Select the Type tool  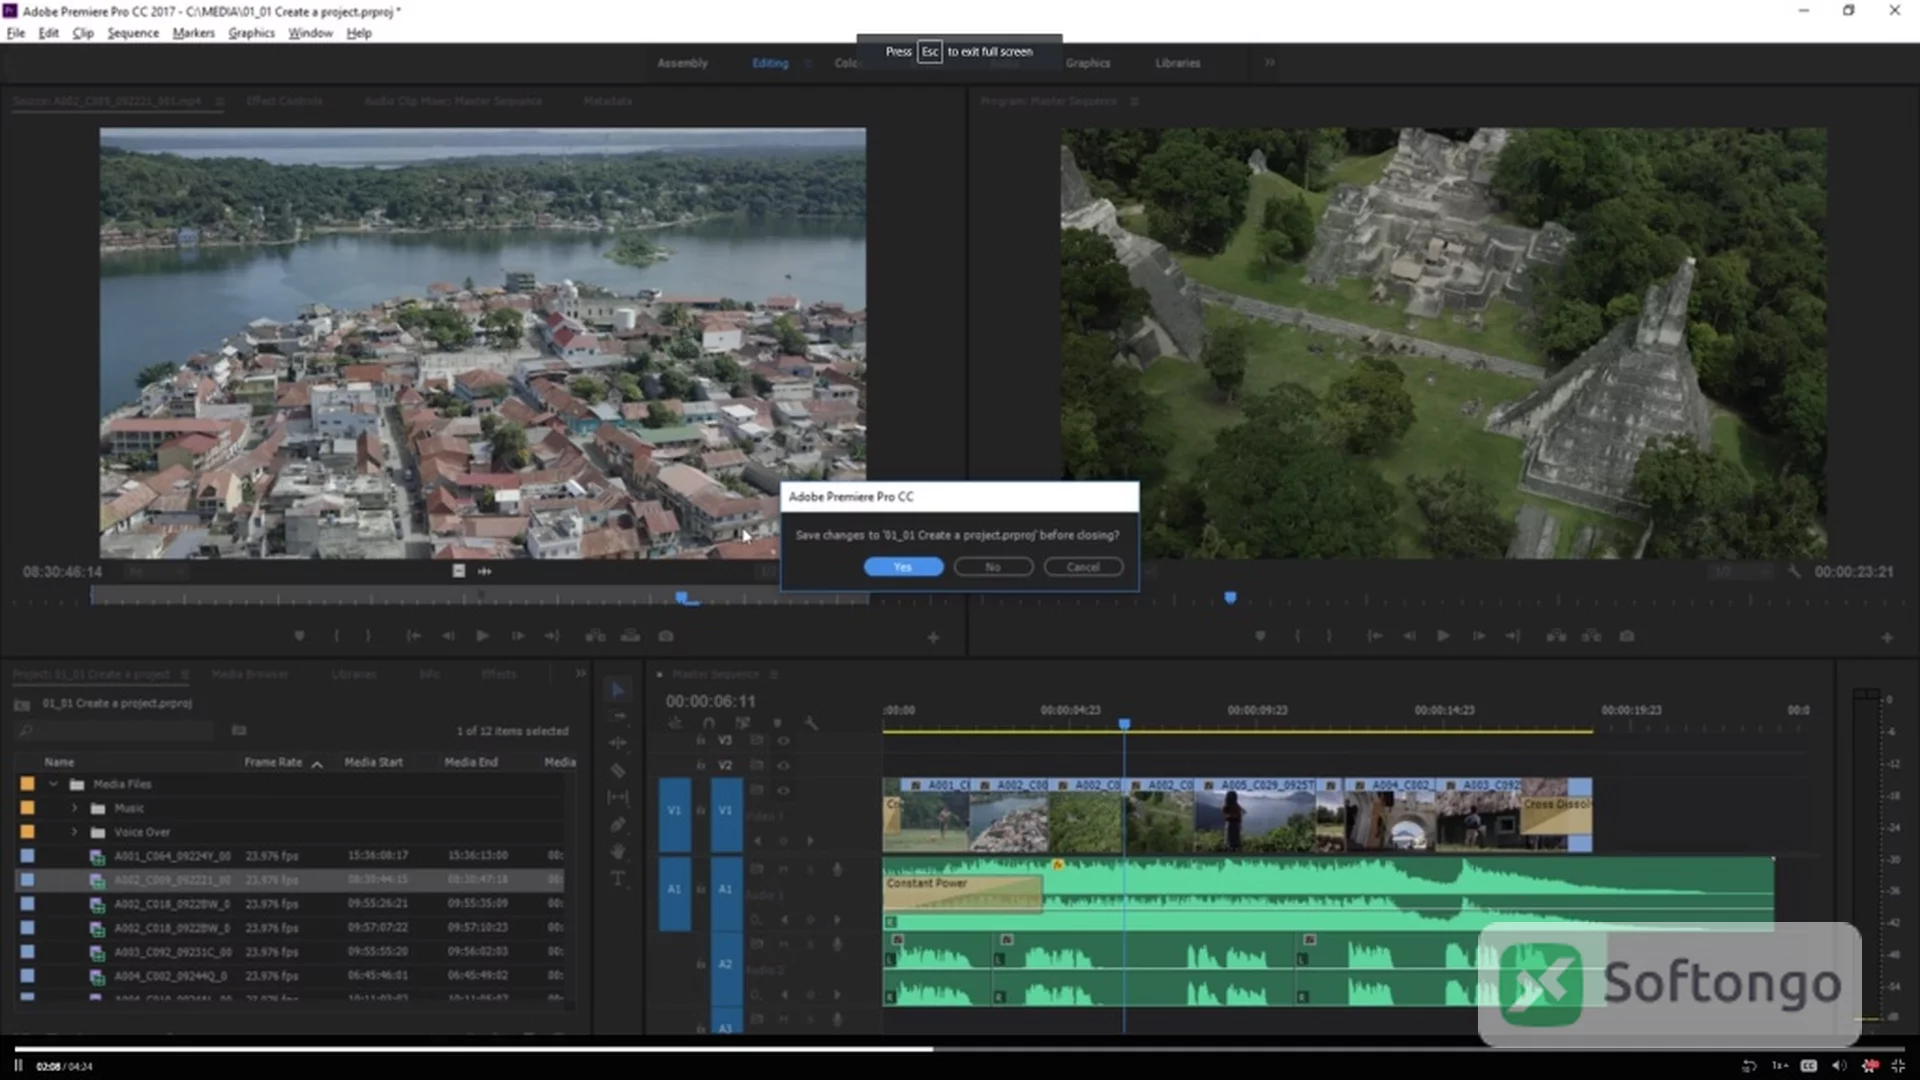618,878
